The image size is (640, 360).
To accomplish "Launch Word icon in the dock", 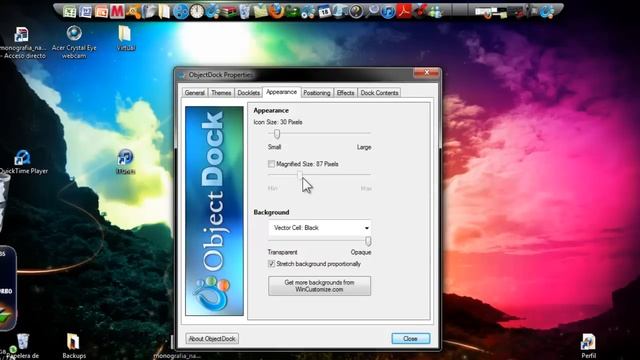I will [85, 11].
